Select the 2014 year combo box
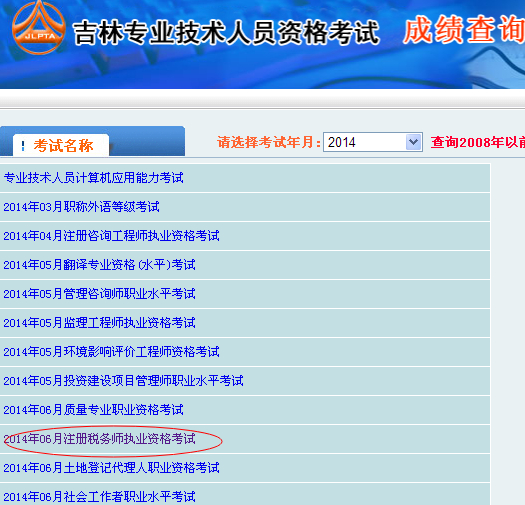 click(372, 142)
